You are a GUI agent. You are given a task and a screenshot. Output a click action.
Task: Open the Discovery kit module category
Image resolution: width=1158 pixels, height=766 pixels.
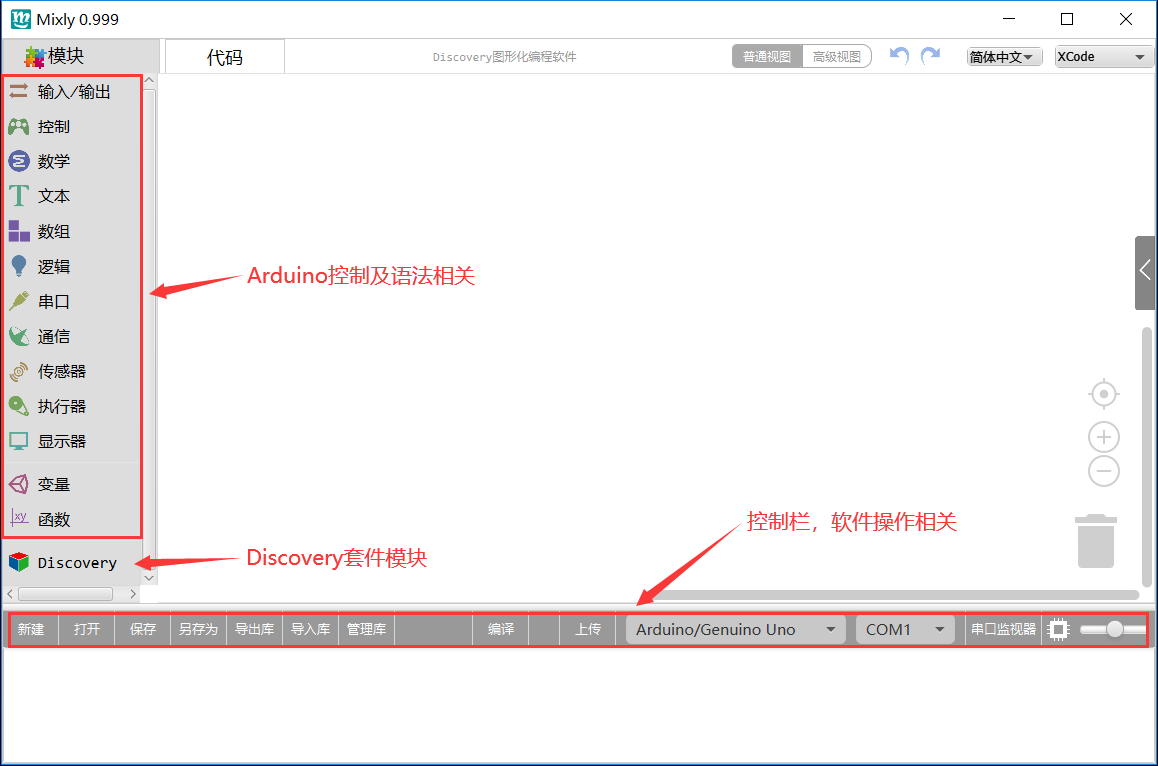72,563
